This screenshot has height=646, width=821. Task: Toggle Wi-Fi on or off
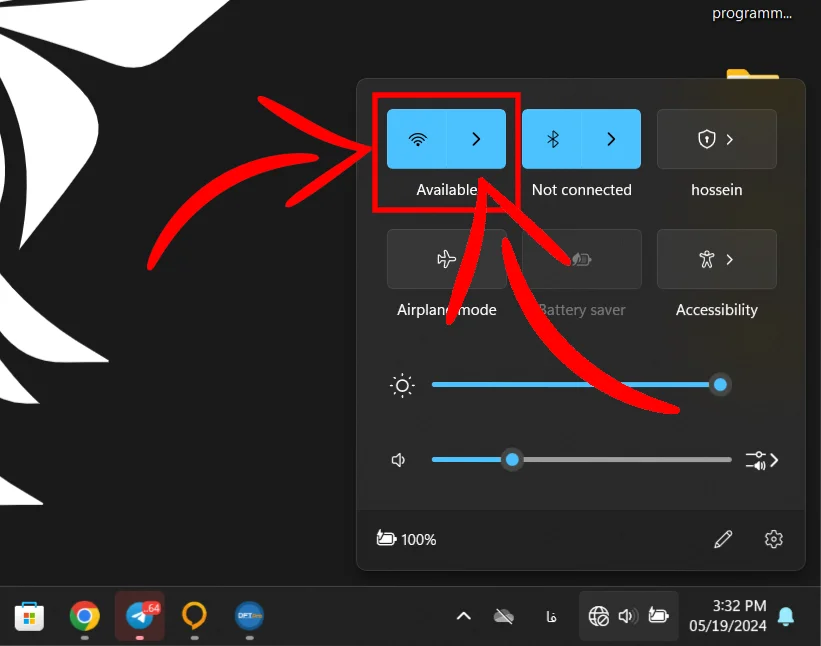tap(417, 139)
